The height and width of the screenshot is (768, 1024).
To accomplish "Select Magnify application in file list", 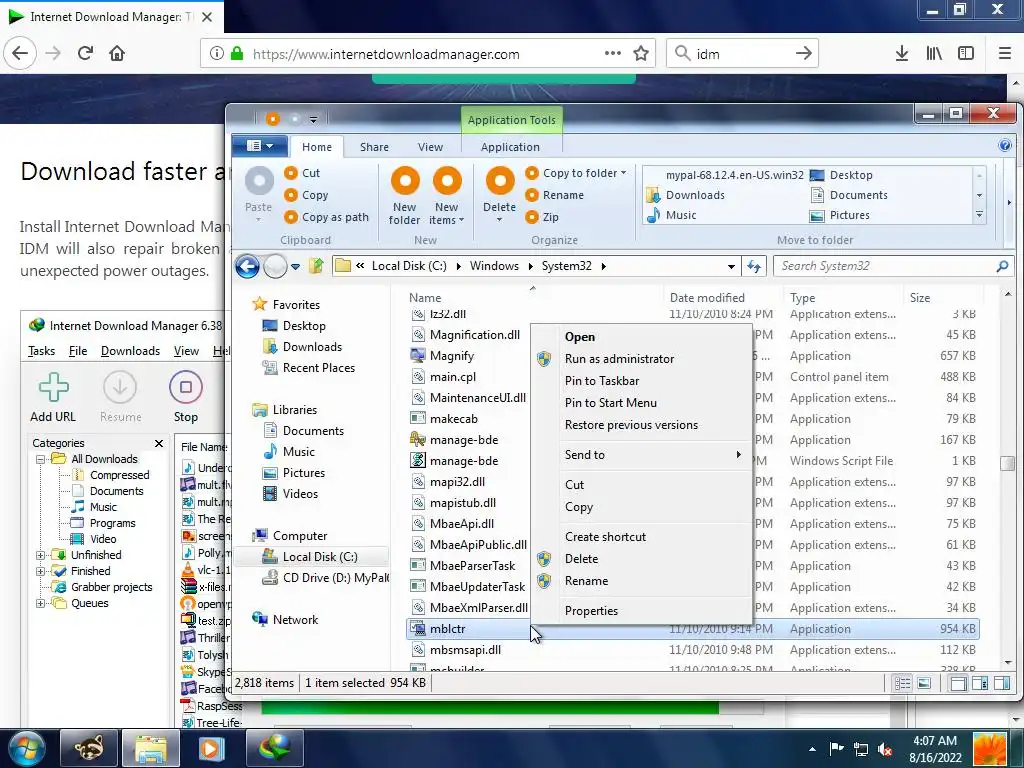I will pyautogui.click(x=452, y=356).
